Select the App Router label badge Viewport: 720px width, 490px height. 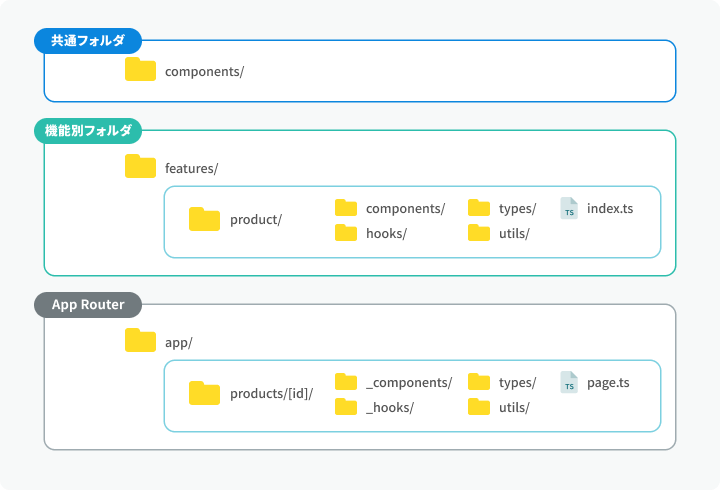88,305
